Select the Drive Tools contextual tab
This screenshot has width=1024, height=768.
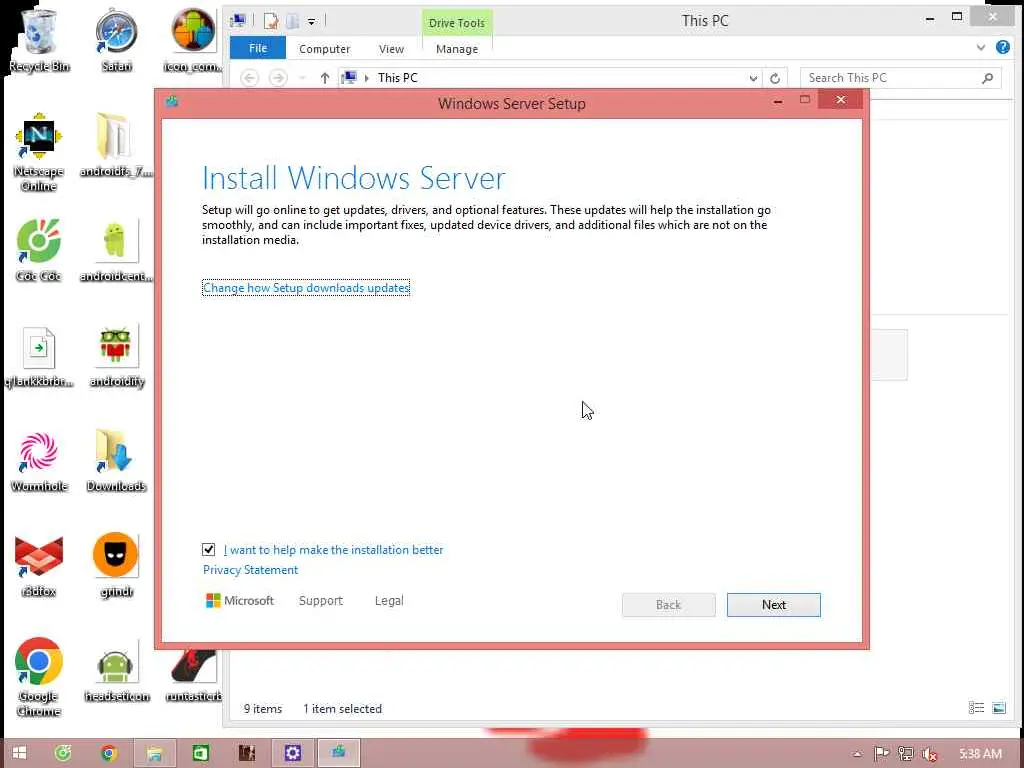coord(456,23)
